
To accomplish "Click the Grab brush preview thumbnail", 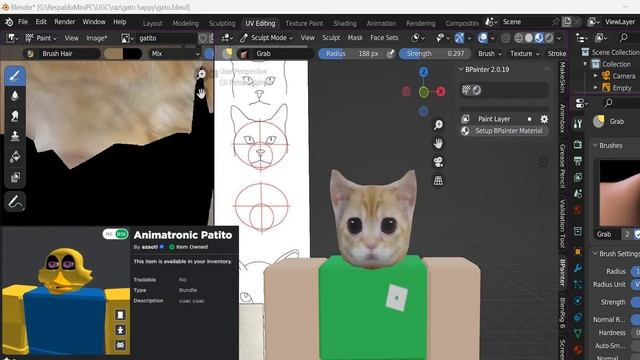I will 619,193.
